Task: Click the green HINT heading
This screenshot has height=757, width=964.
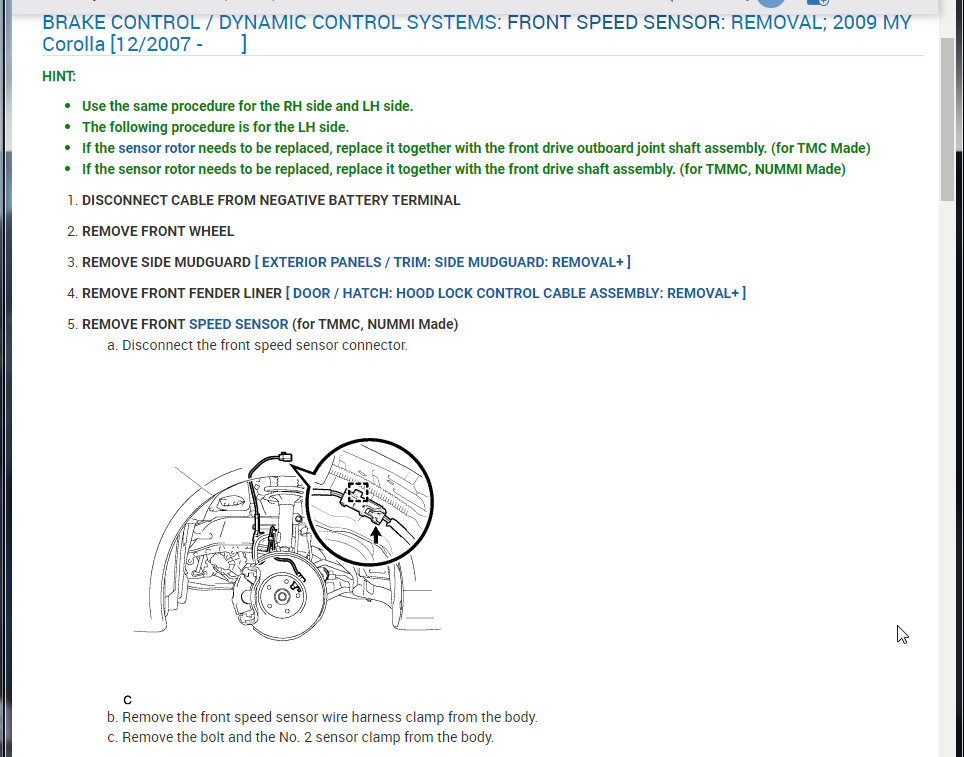Action: [x=59, y=76]
